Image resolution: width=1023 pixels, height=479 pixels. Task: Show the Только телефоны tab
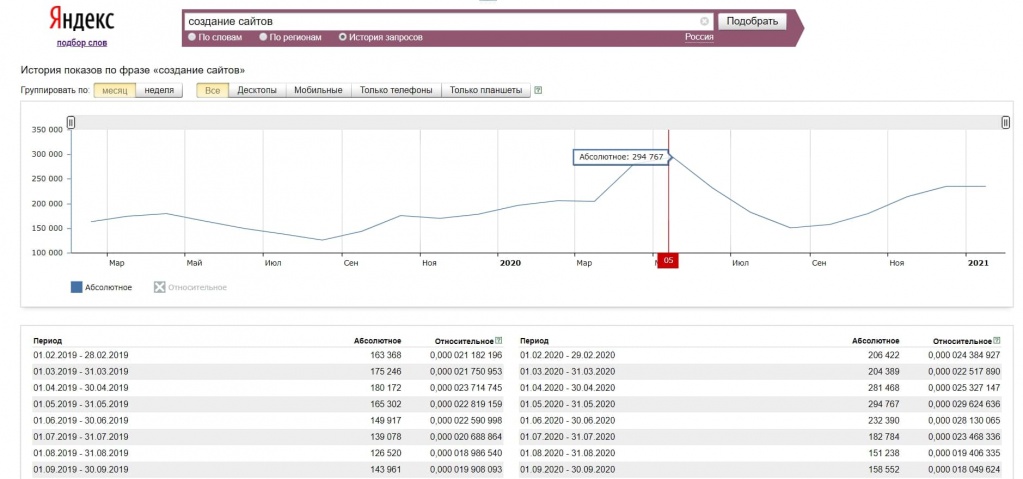(x=396, y=90)
